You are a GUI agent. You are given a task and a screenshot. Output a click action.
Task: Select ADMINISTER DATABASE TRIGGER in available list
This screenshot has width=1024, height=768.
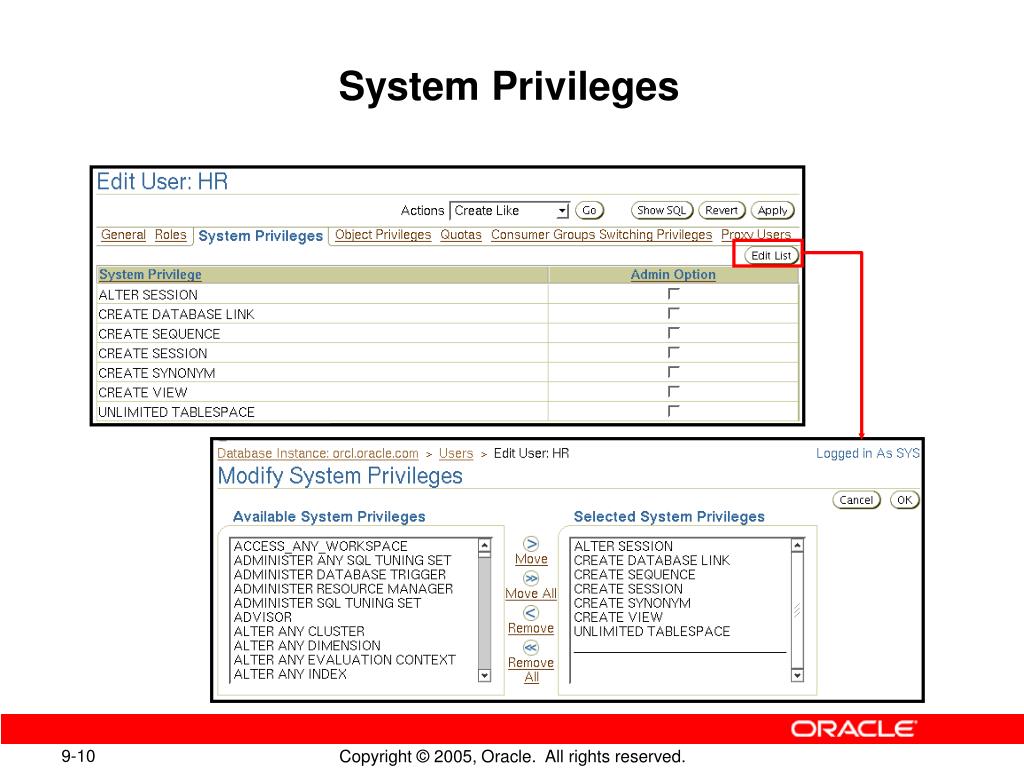click(340, 575)
